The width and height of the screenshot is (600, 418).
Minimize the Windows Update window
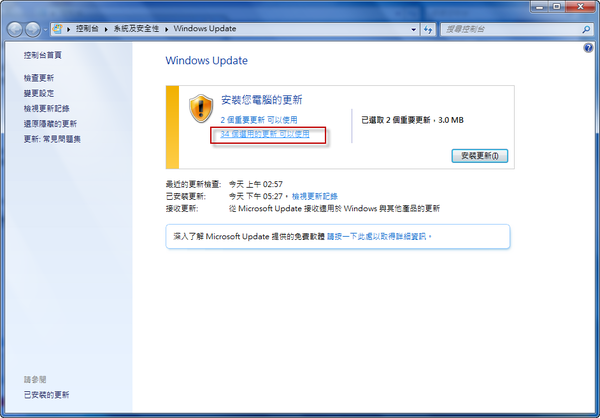click(x=540, y=7)
